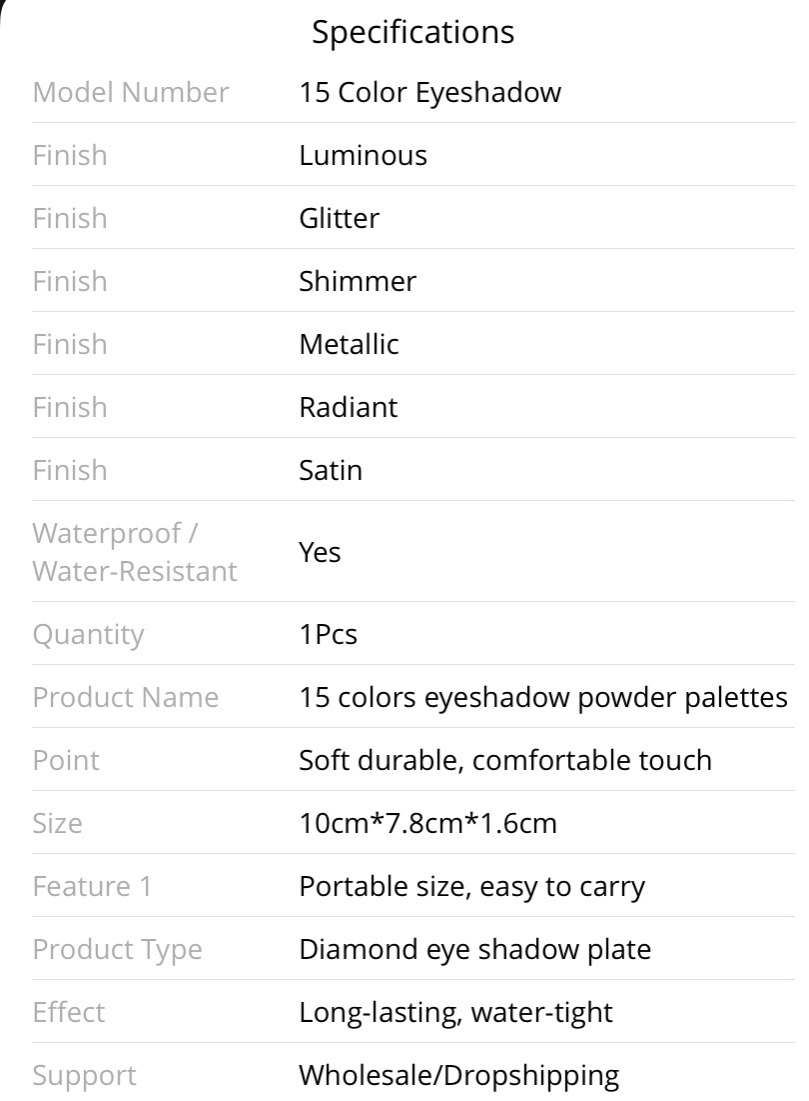The image size is (809, 1101).
Task: Select the Product Type label
Action: click(x=117, y=950)
